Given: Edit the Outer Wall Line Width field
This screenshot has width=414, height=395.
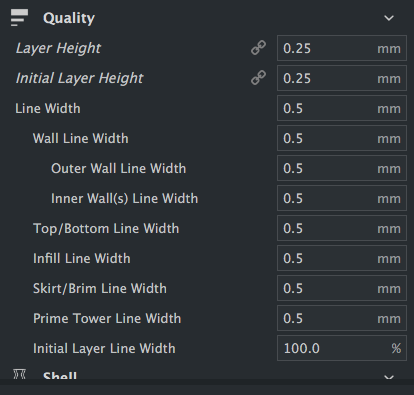Looking at the screenshot, I should [x=342, y=168].
